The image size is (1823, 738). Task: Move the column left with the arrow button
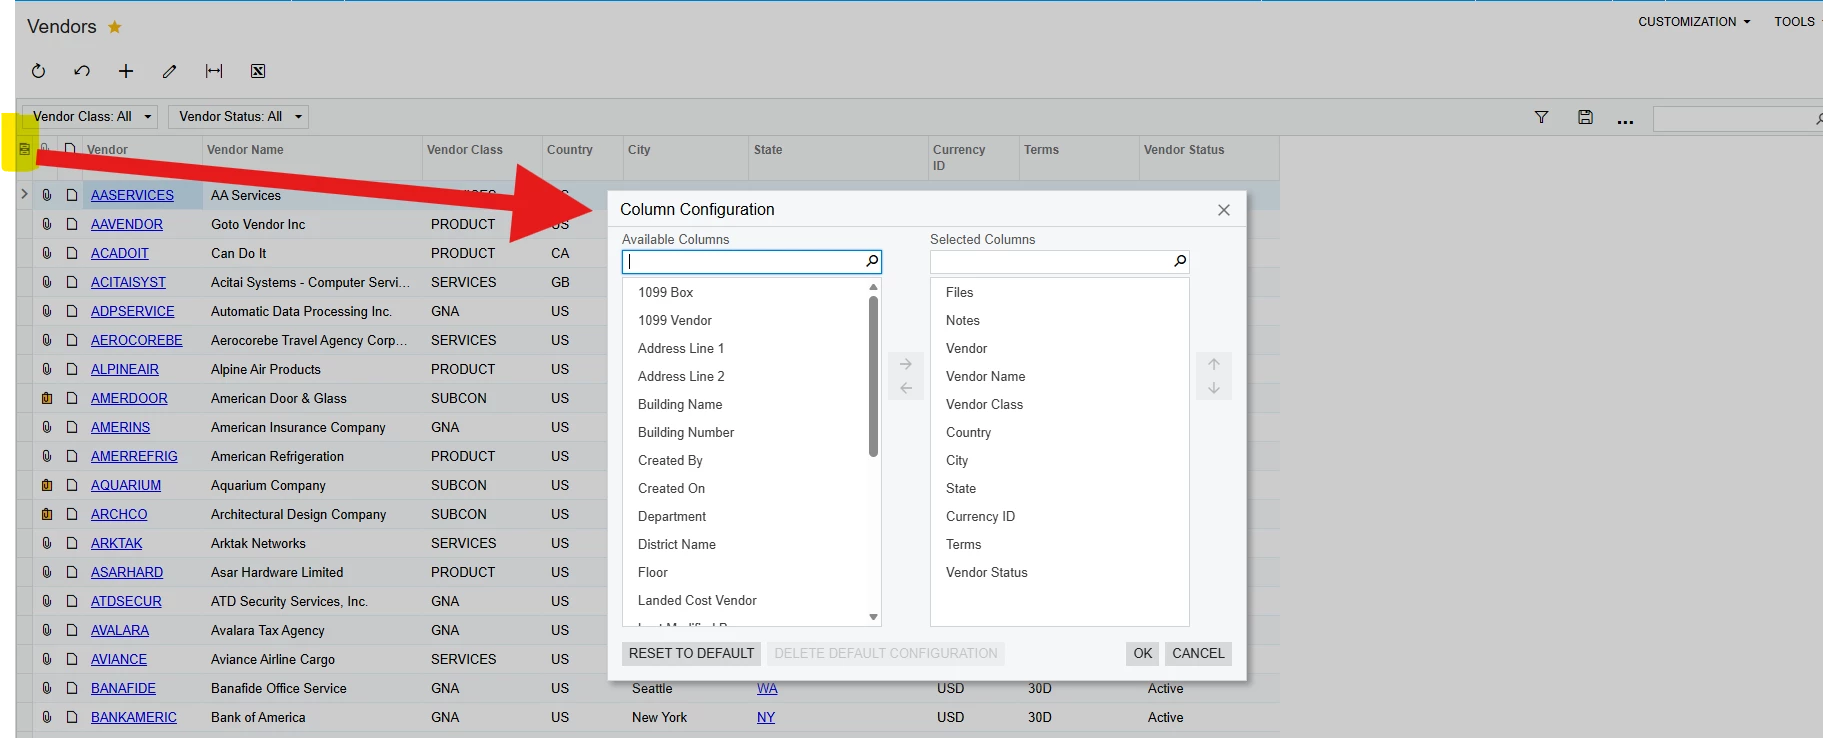906,388
